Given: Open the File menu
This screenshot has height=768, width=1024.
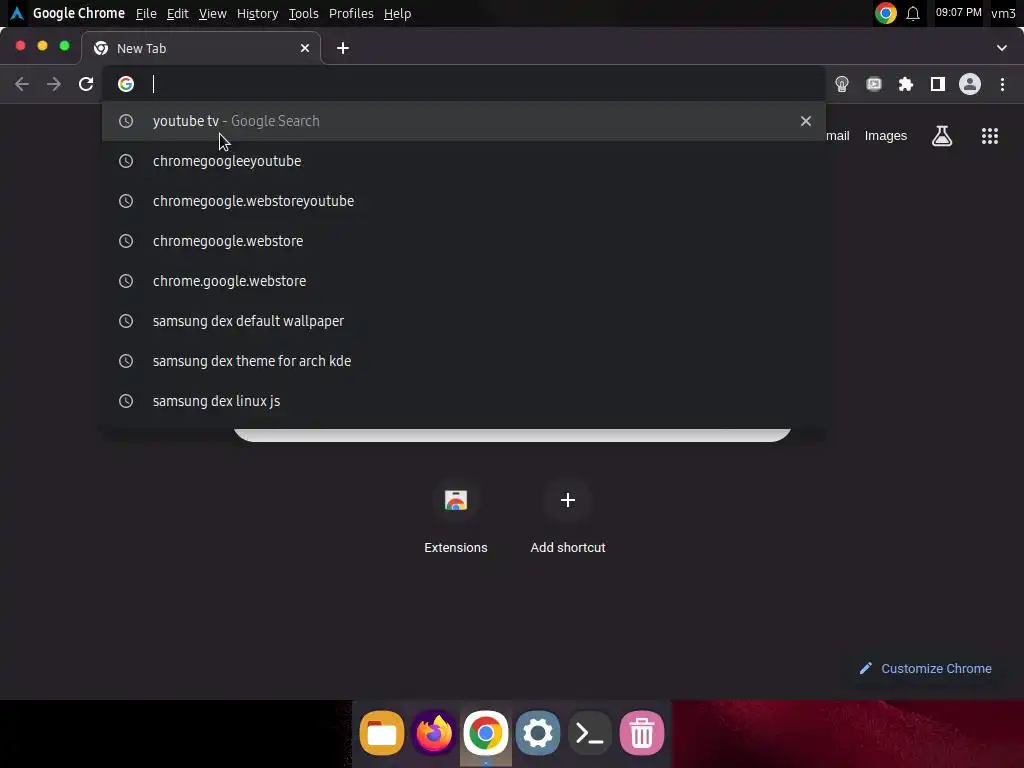Looking at the screenshot, I should point(146,14).
